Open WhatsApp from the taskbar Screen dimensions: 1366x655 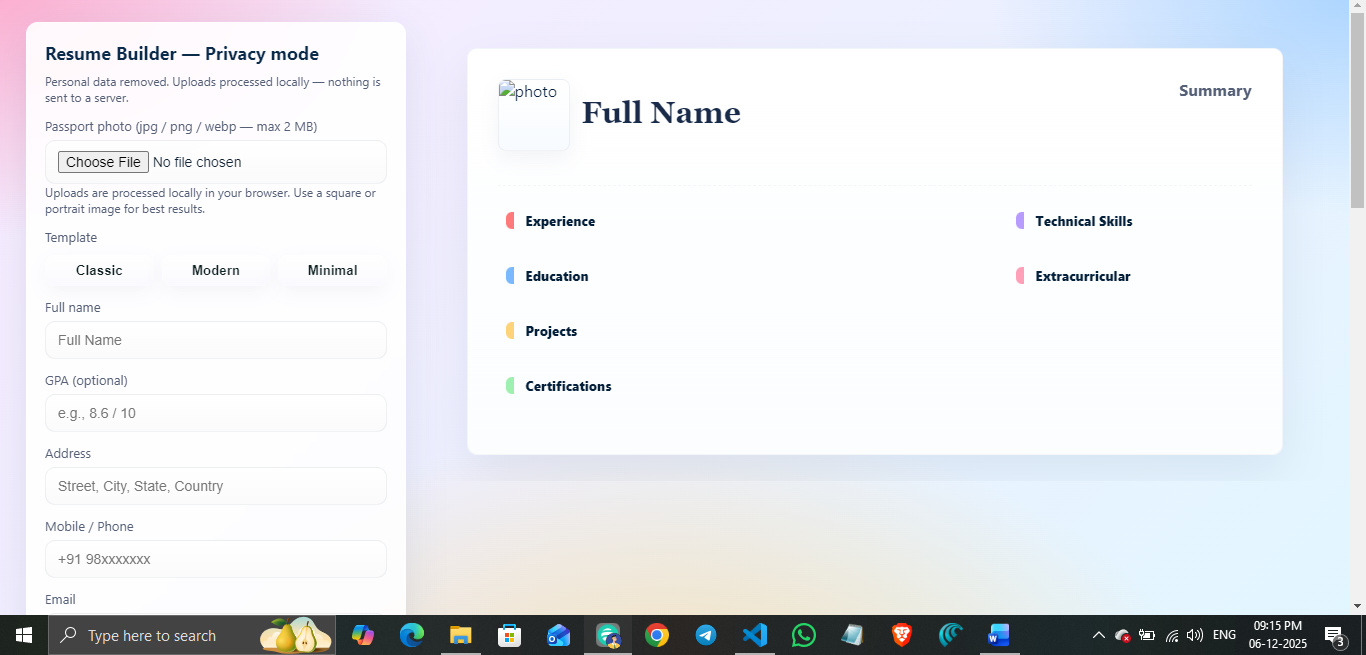point(803,635)
